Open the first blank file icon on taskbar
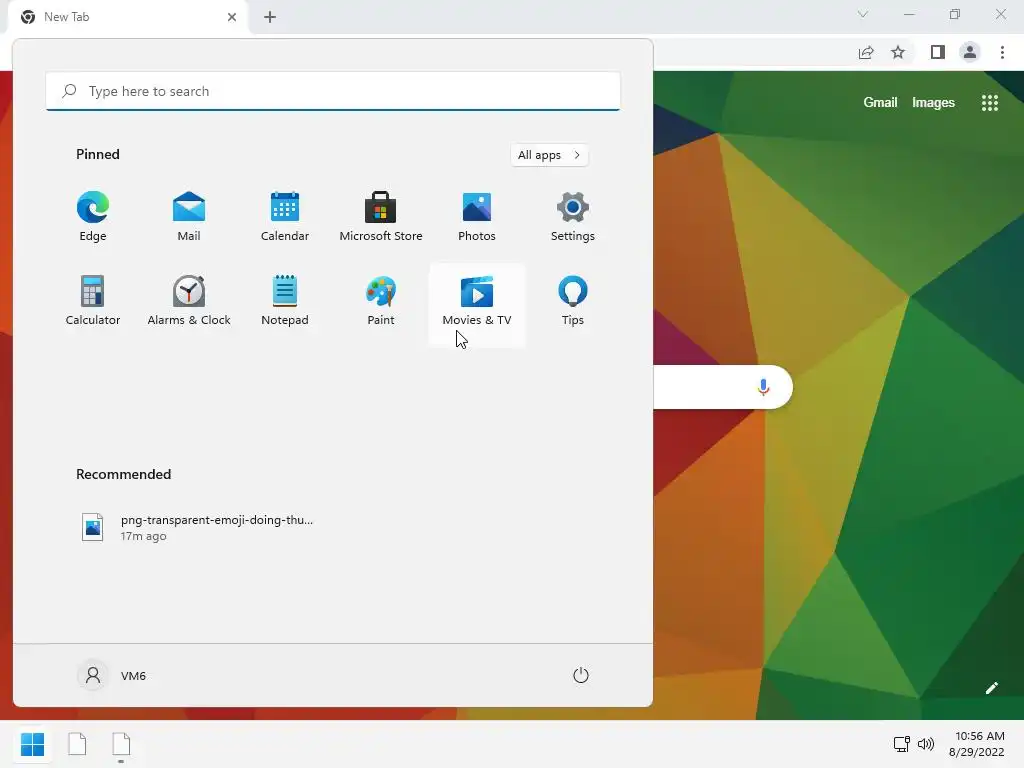Image resolution: width=1024 pixels, height=768 pixels. click(77, 744)
